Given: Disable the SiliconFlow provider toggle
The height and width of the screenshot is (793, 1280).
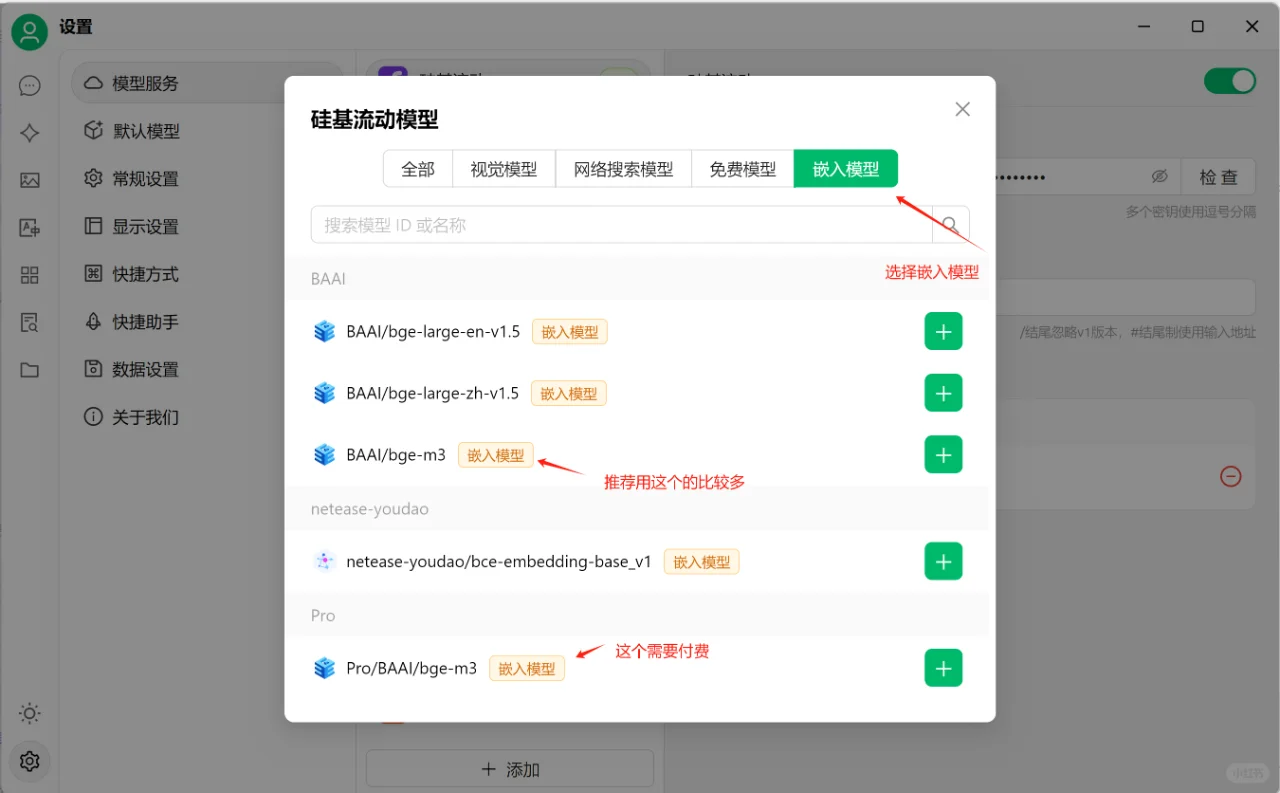Looking at the screenshot, I should tap(1230, 81).
